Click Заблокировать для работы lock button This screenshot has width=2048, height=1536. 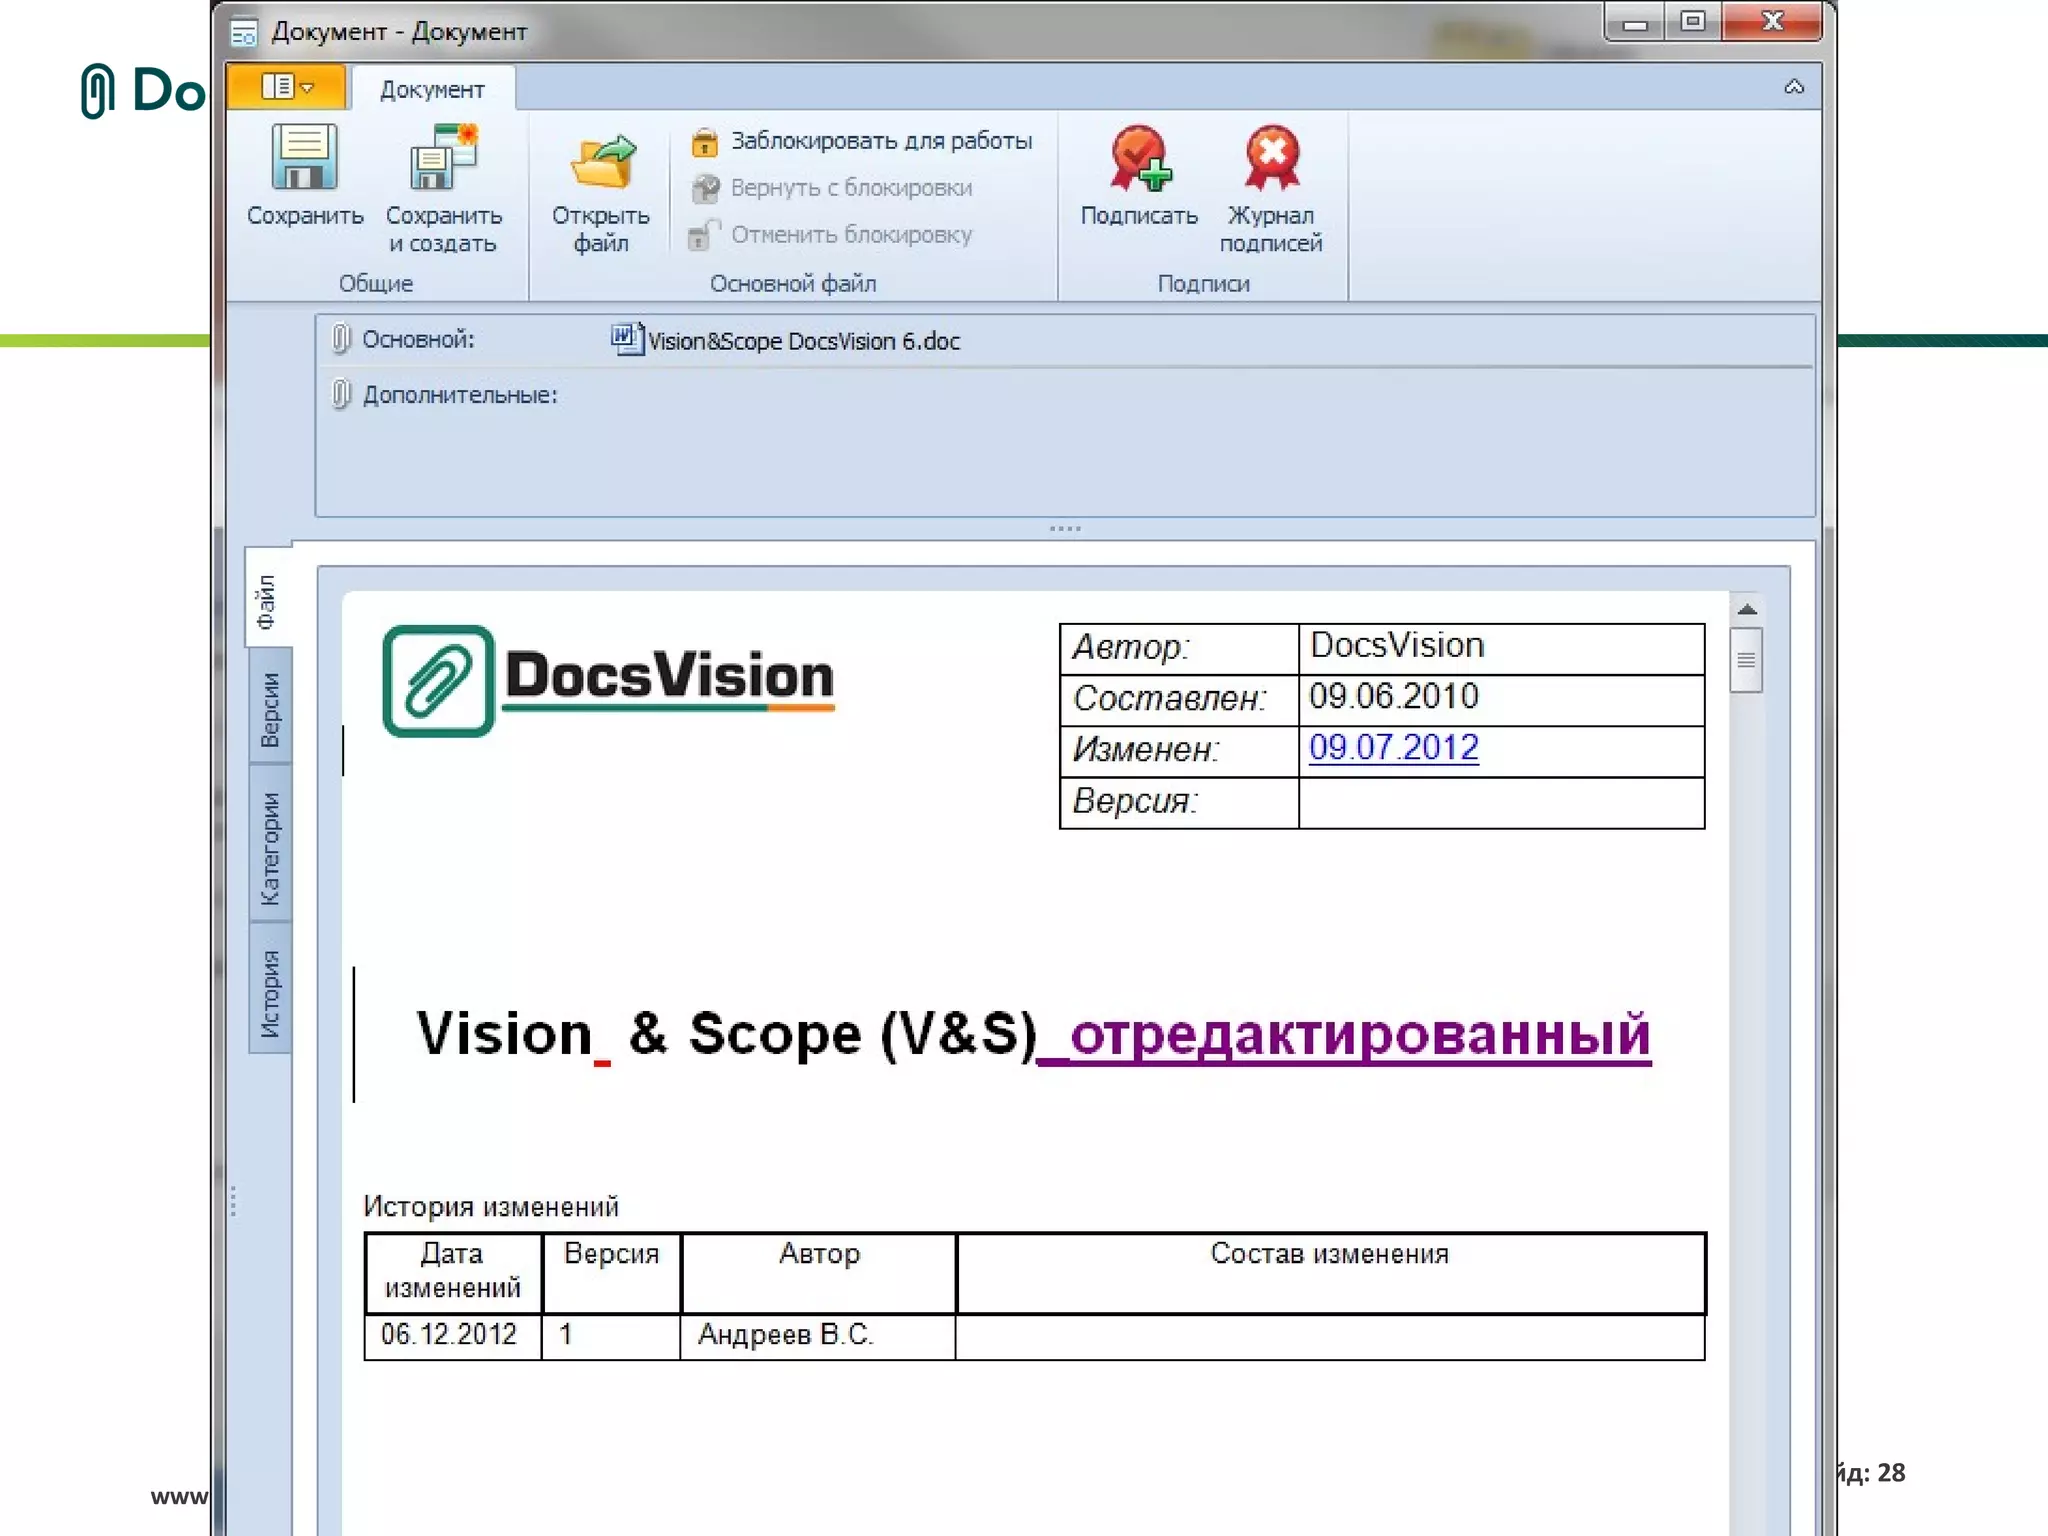pos(862,141)
